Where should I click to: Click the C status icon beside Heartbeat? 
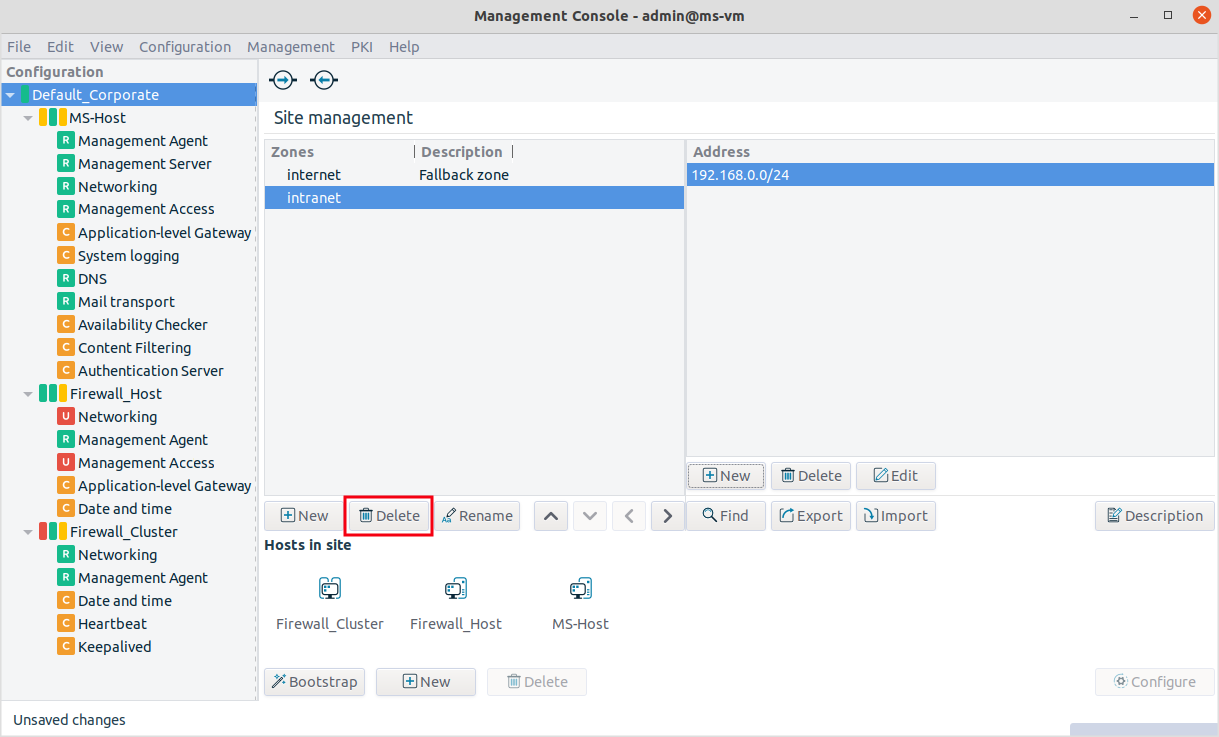(x=65, y=623)
